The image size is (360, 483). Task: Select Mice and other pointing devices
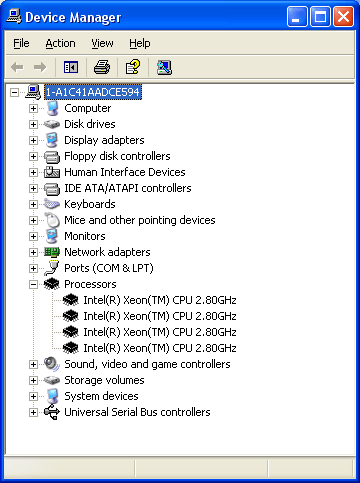140,220
